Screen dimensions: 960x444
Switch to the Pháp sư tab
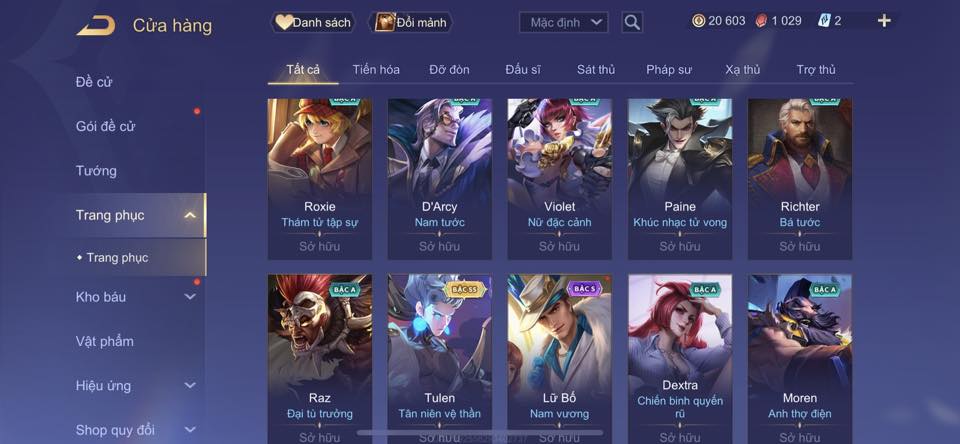point(669,70)
